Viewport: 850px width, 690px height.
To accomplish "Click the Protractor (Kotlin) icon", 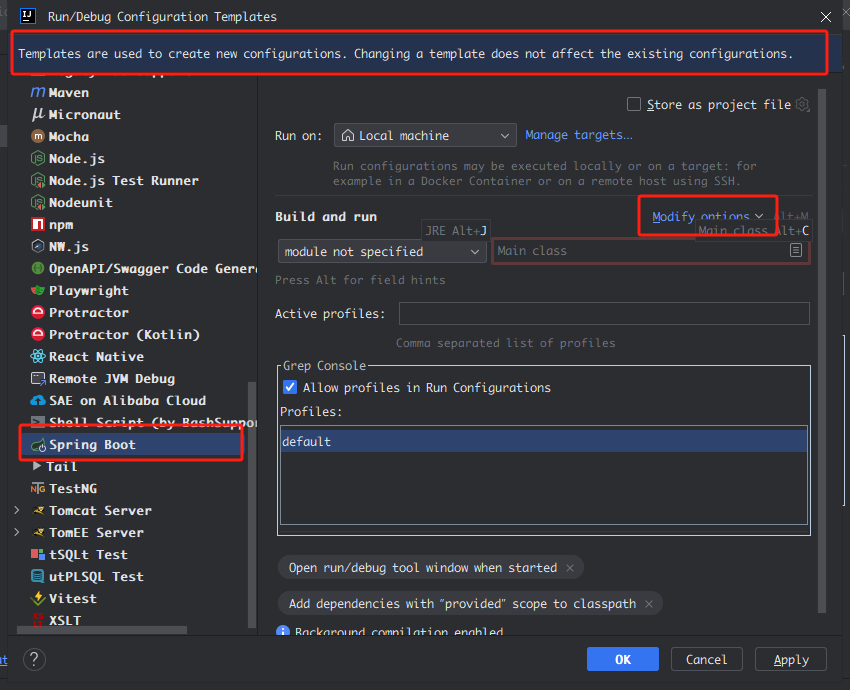I will [x=38, y=334].
